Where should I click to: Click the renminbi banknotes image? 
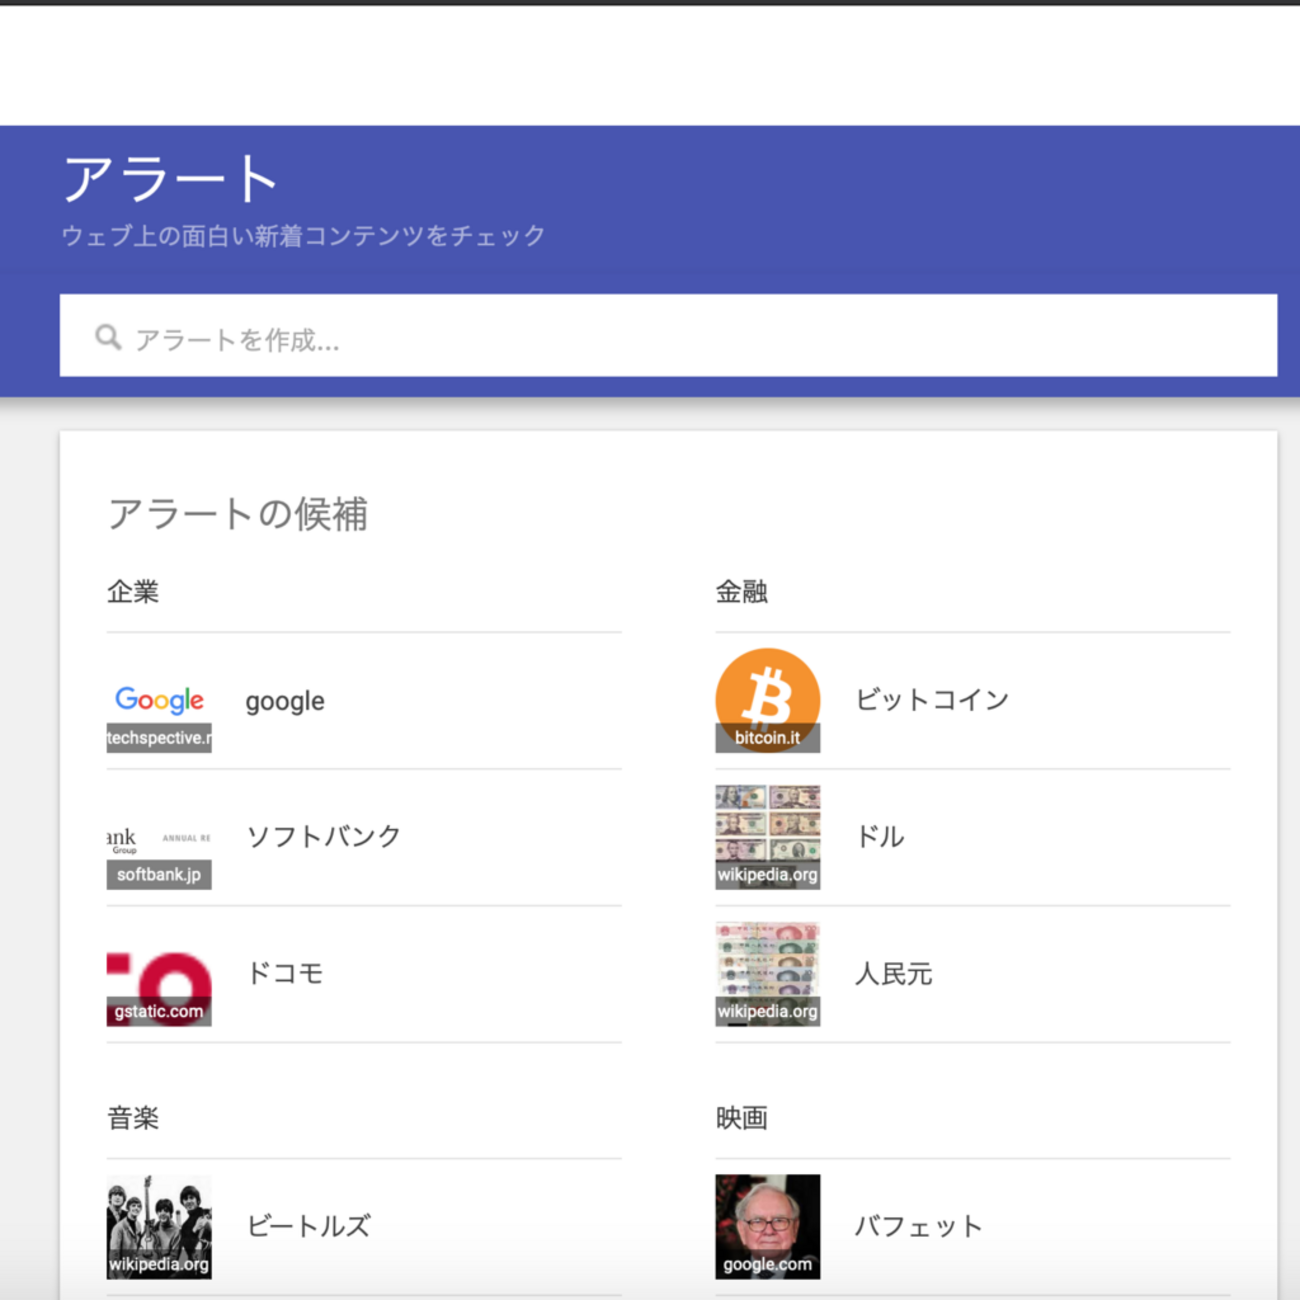coord(767,975)
